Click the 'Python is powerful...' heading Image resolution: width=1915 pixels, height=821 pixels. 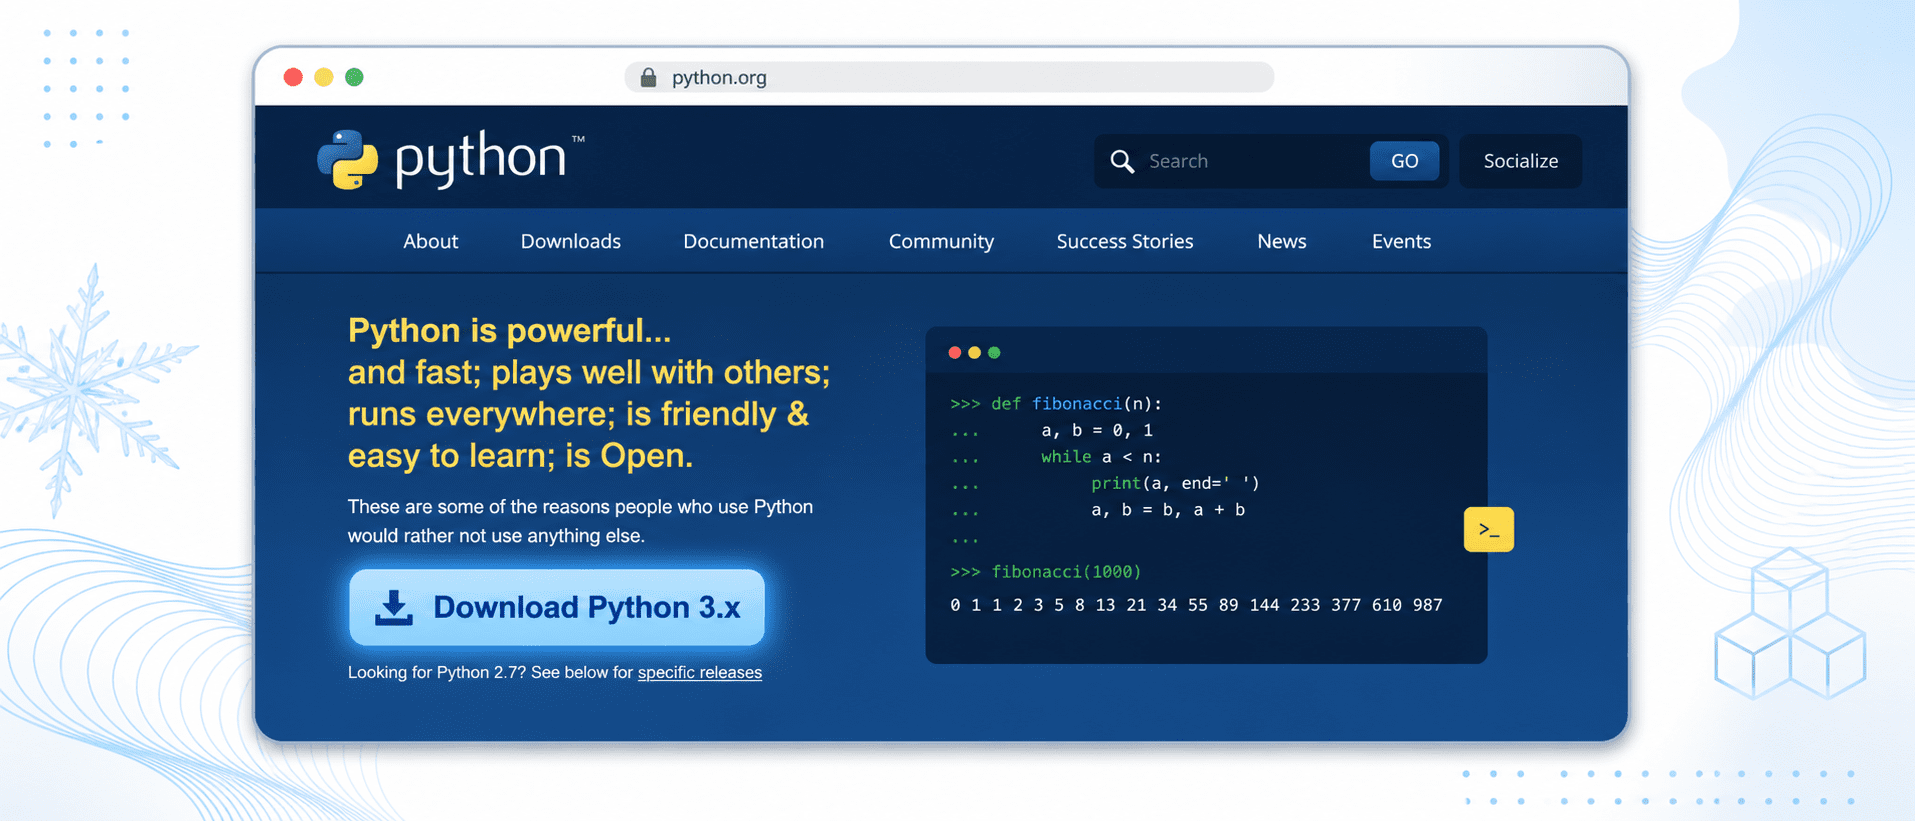pos(509,330)
